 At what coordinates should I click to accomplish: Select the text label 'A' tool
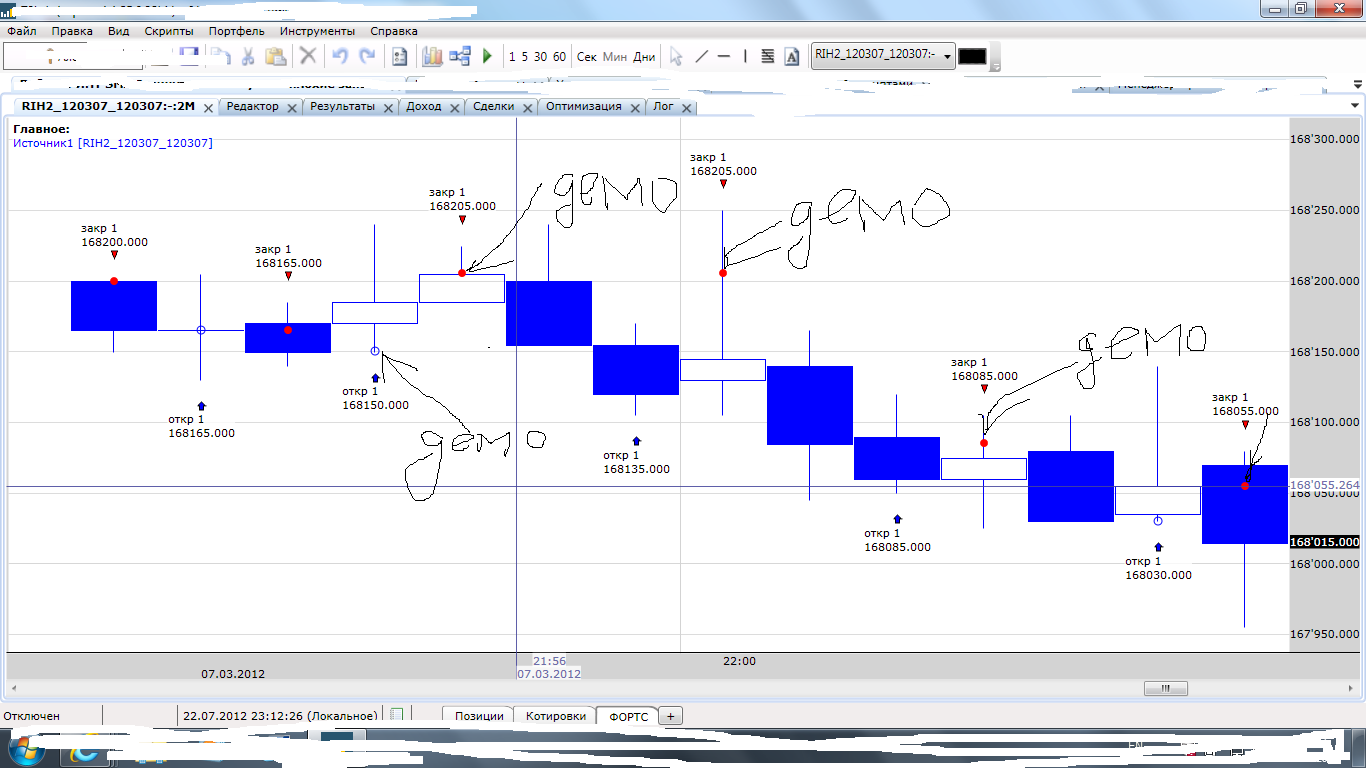click(792, 57)
